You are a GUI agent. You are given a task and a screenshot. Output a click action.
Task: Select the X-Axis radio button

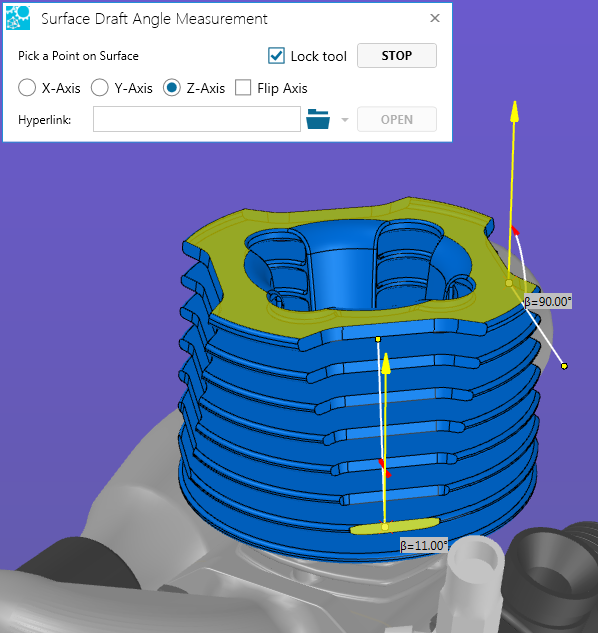(27, 88)
